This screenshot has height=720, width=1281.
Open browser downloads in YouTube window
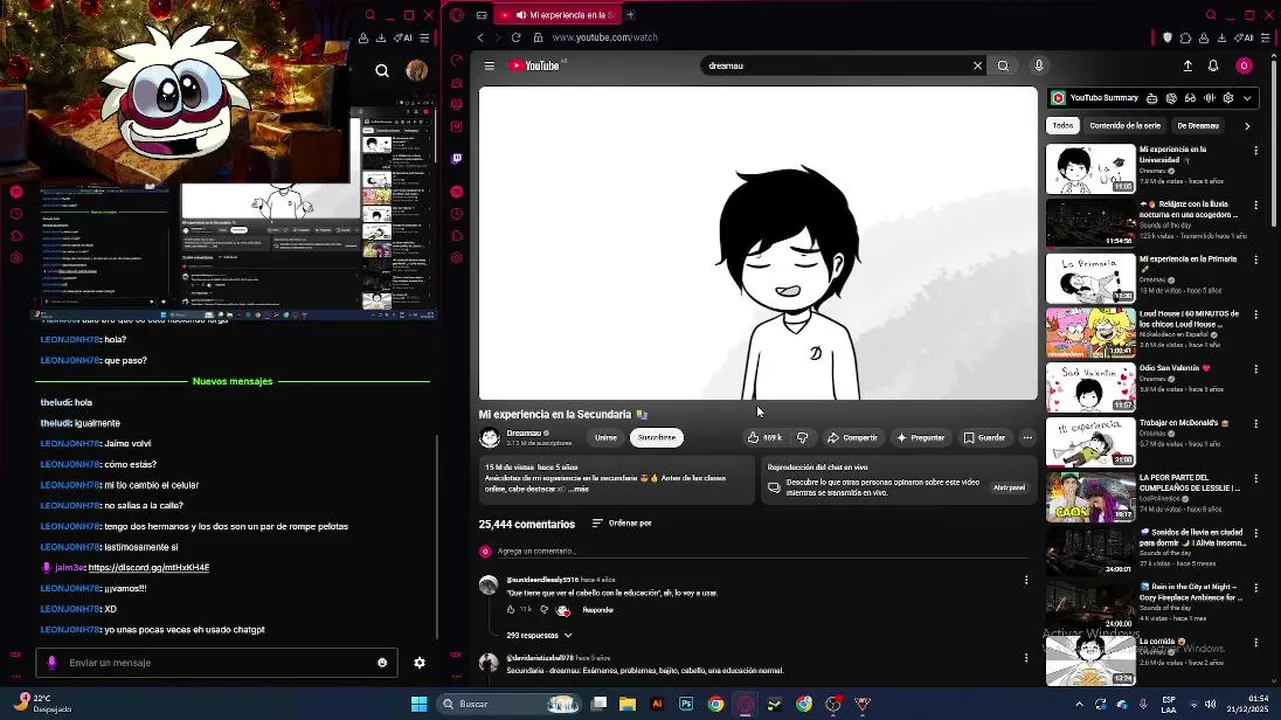(x=1222, y=38)
